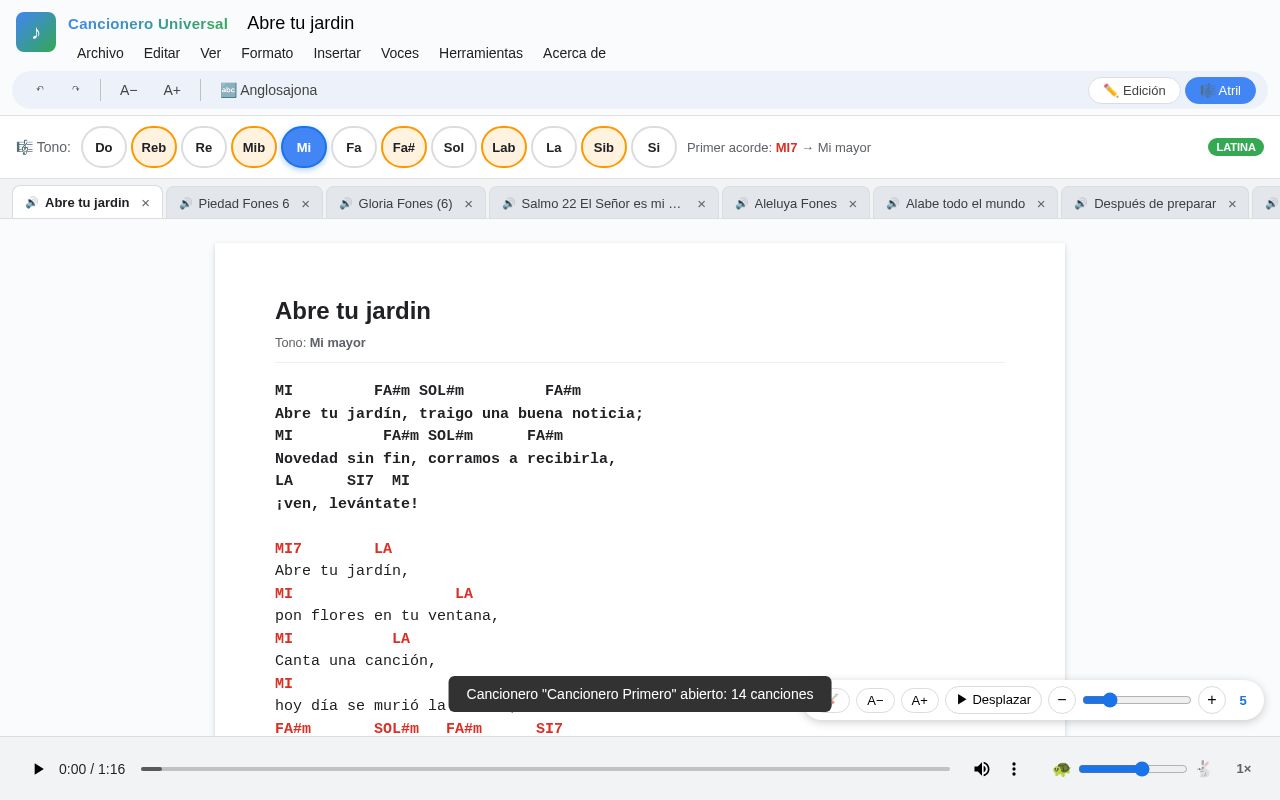Click the redo arrow in toolbar
This screenshot has height=800, width=1280.
75,90
